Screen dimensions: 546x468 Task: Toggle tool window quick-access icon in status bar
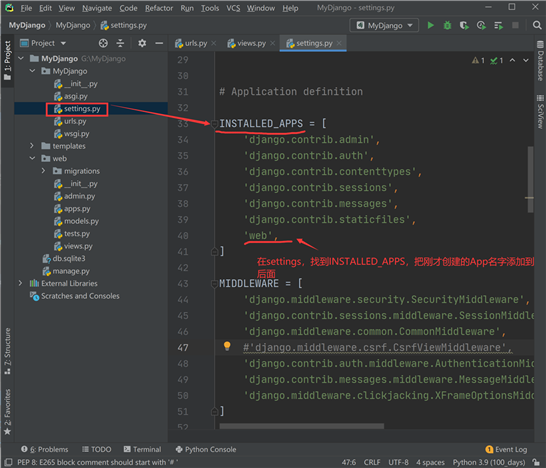pyautogui.click(x=8, y=462)
